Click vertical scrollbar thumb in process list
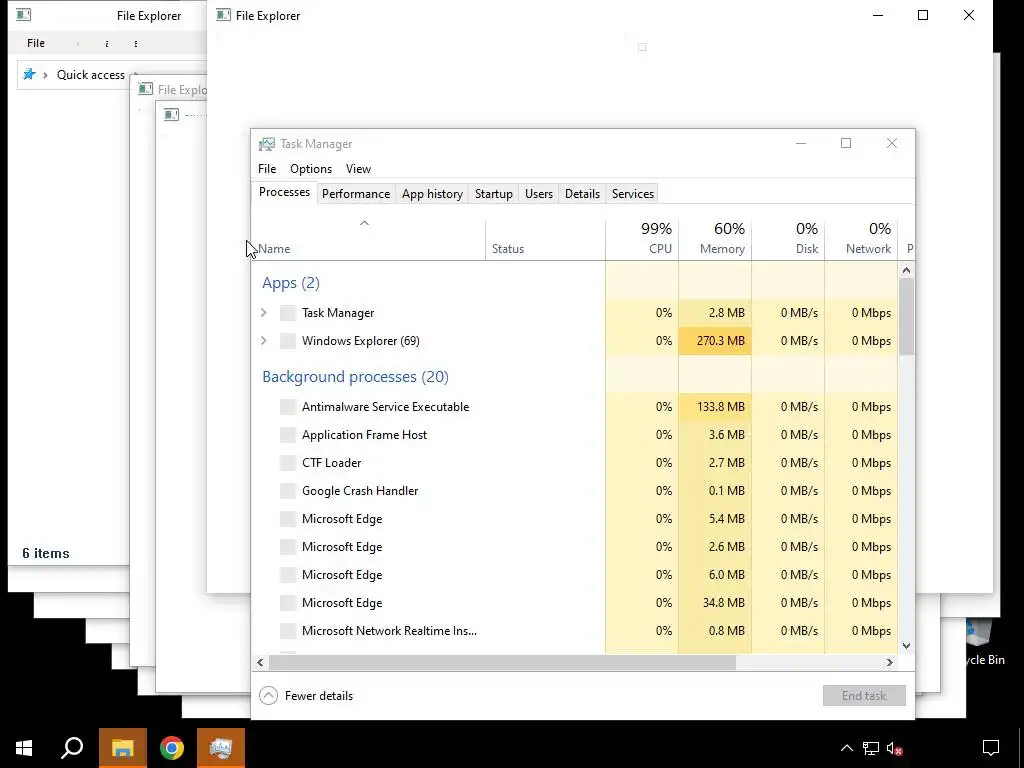Screen dimensions: 1024x768 pyautogui.click(x=906, y=317)
